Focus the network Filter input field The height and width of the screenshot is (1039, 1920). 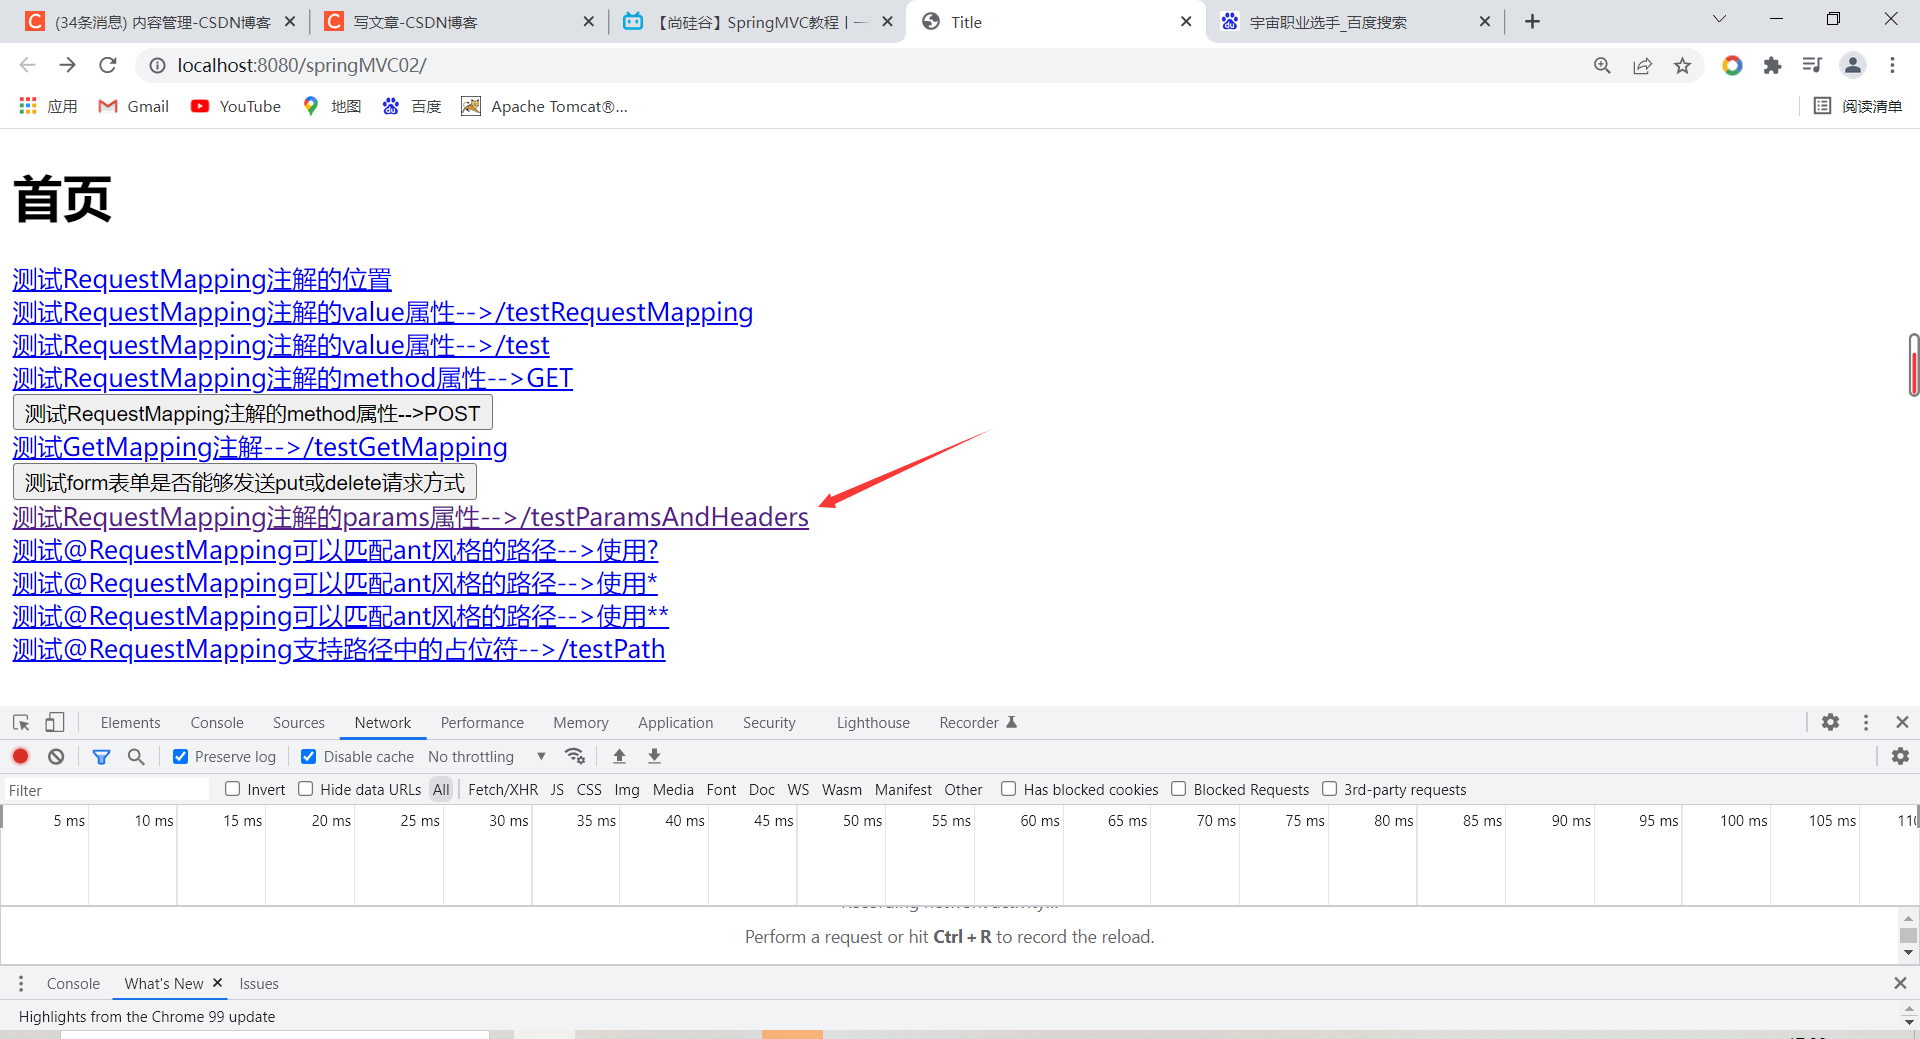click(x=107, y=790)
